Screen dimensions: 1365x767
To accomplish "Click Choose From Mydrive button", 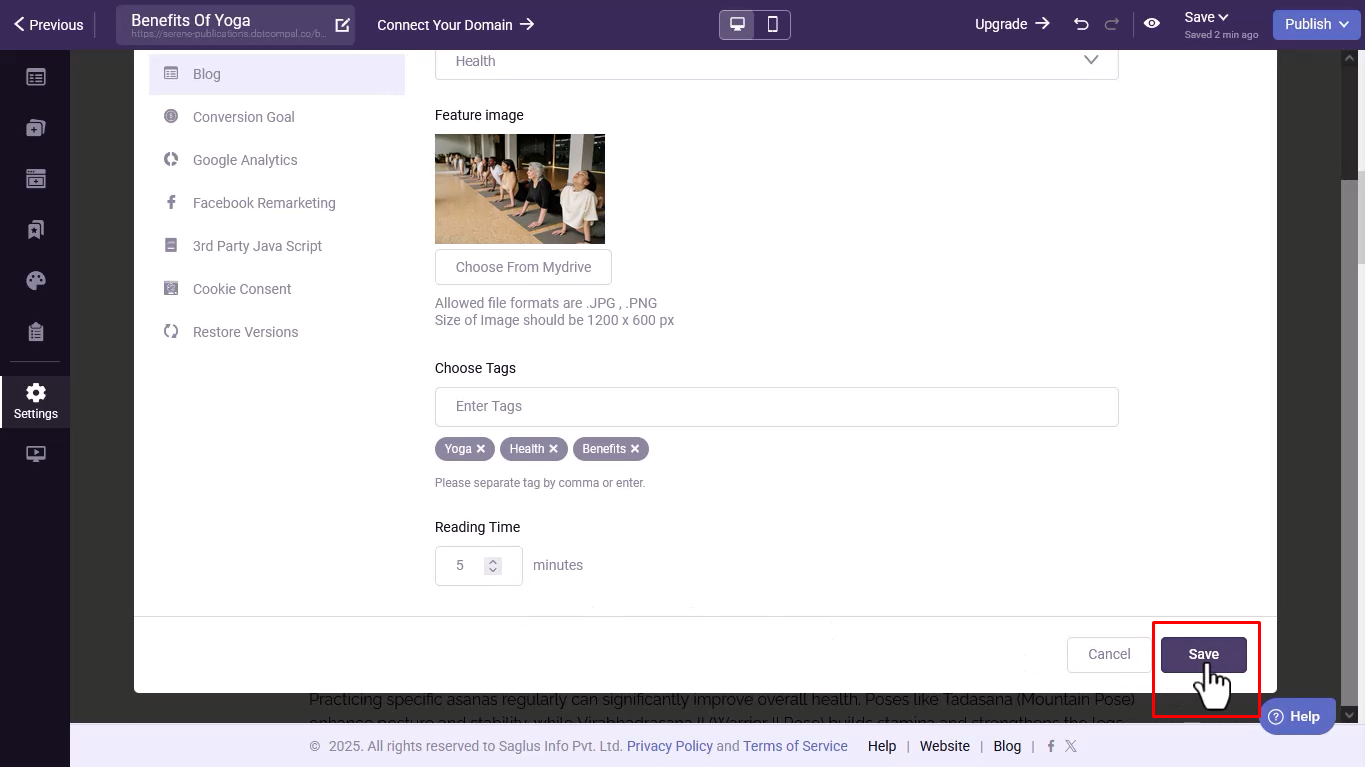I will click(x=523, y=267).
